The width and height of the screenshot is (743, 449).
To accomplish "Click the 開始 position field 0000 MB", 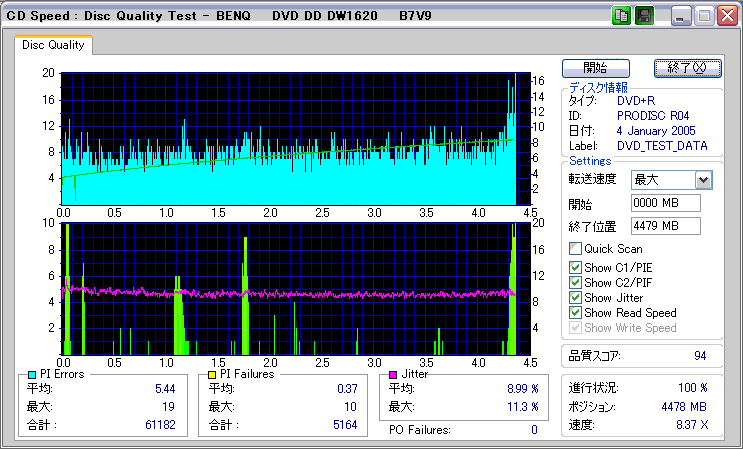I will pos(666,203).
